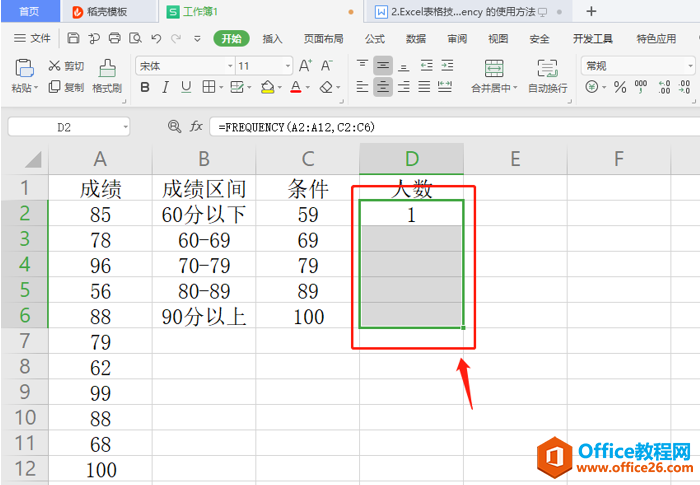Expand the quick access toolbar customize arrow

pos(197,39)
